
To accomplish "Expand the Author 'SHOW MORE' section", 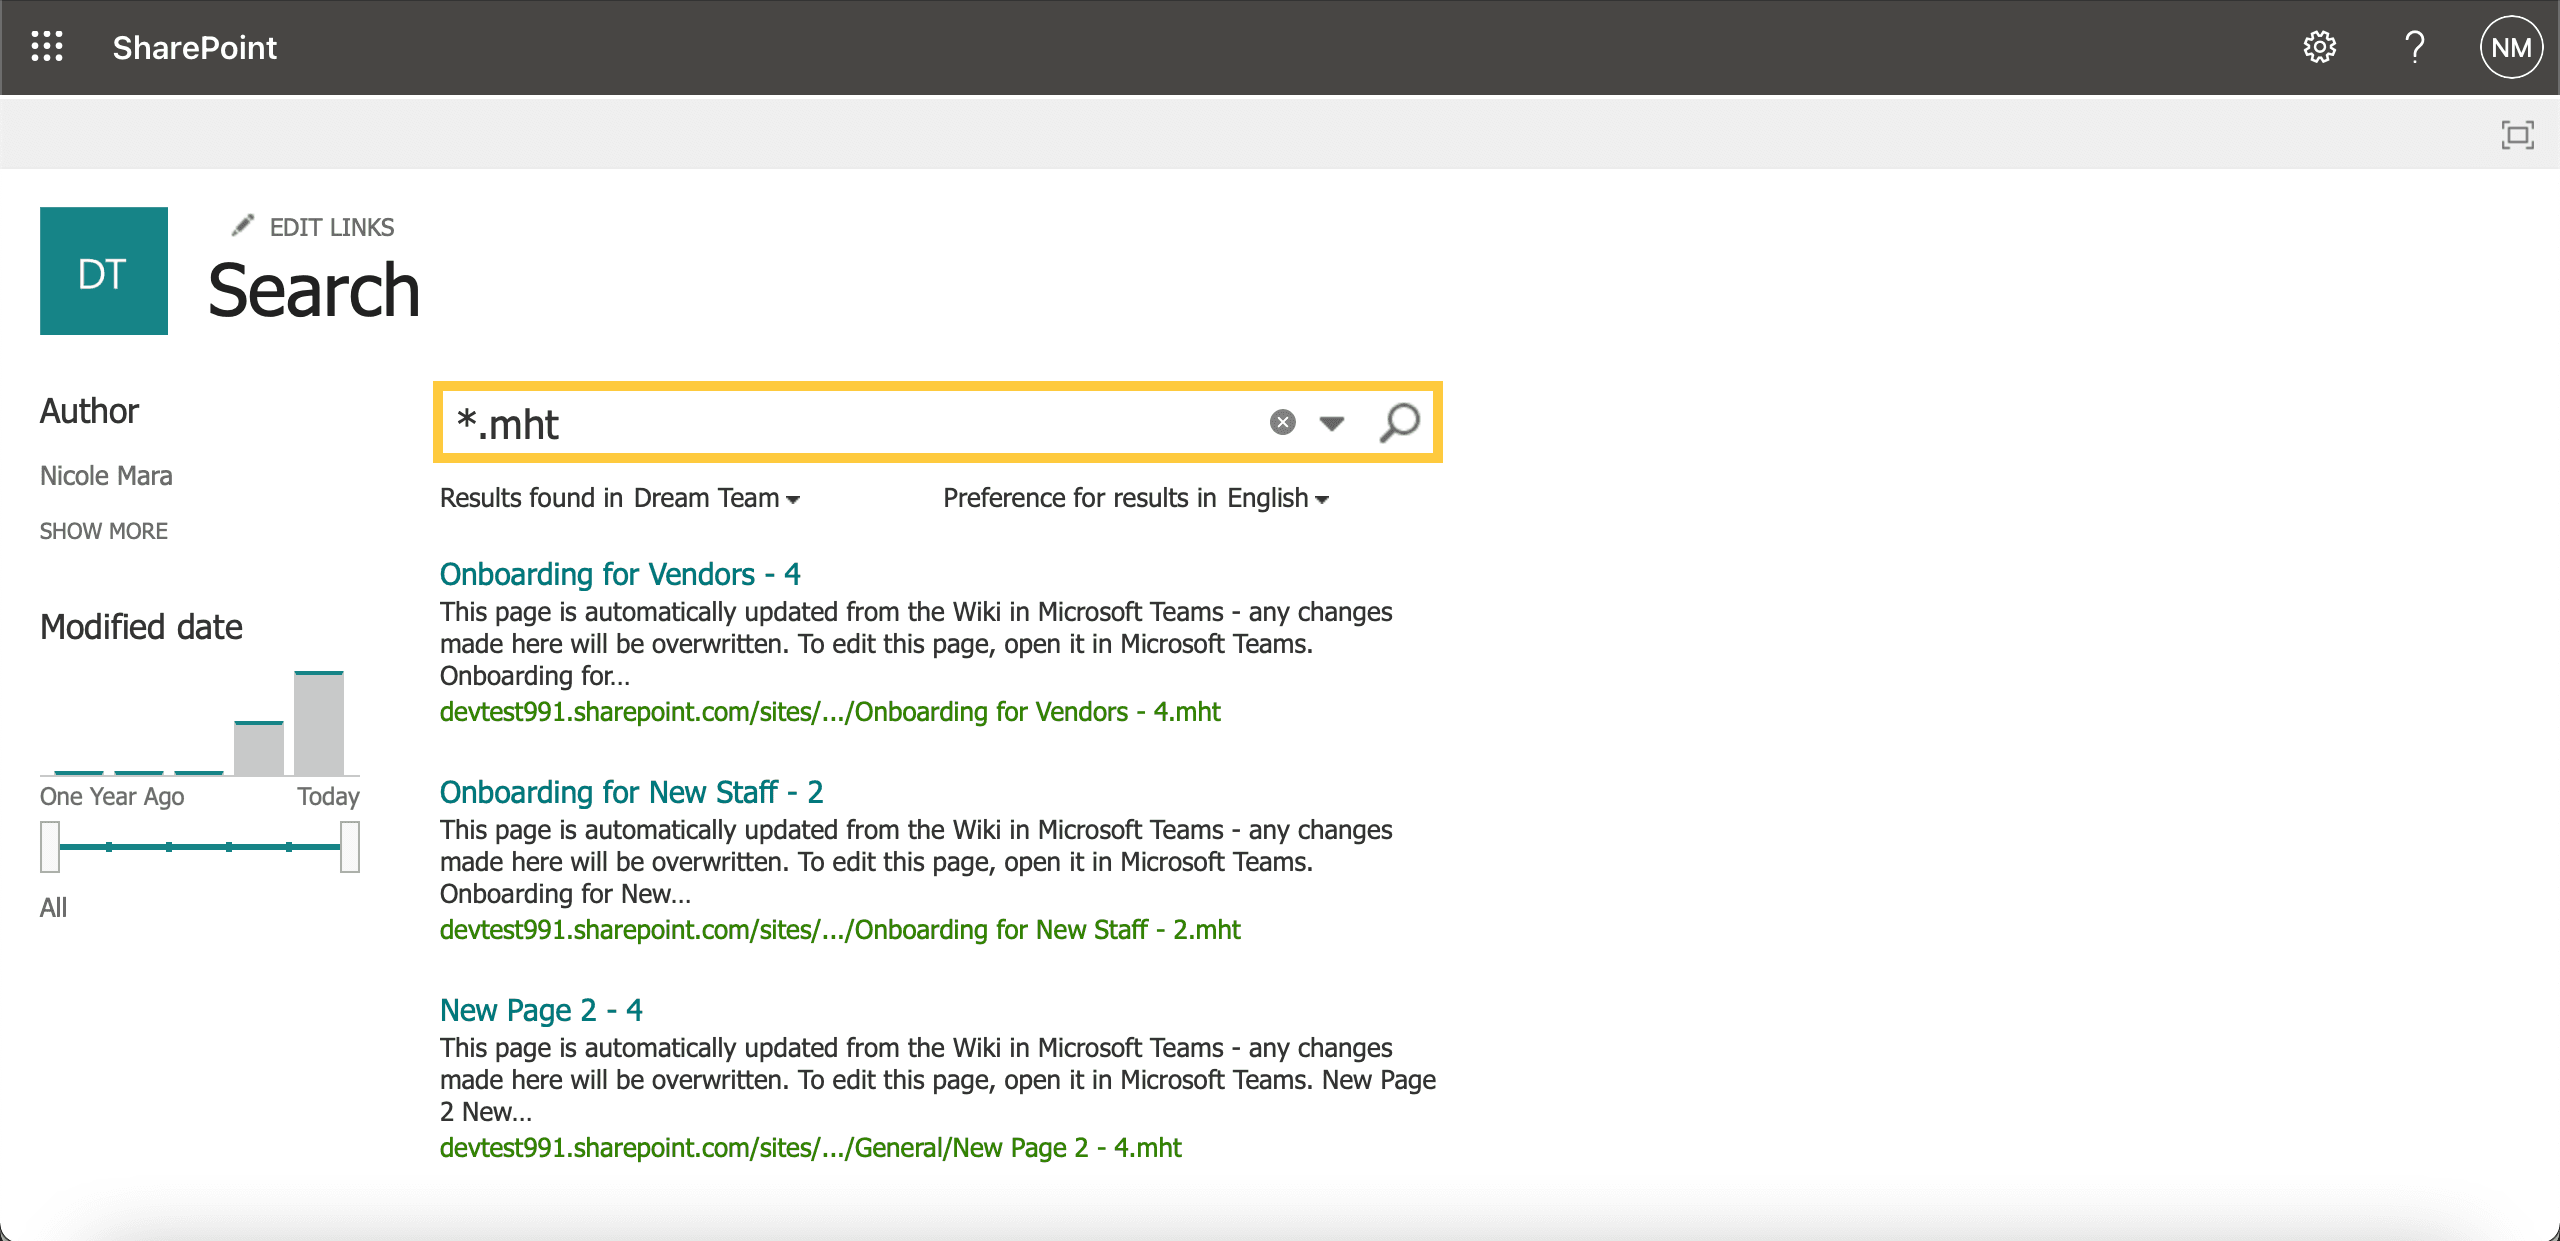I will tap(104, 529).
